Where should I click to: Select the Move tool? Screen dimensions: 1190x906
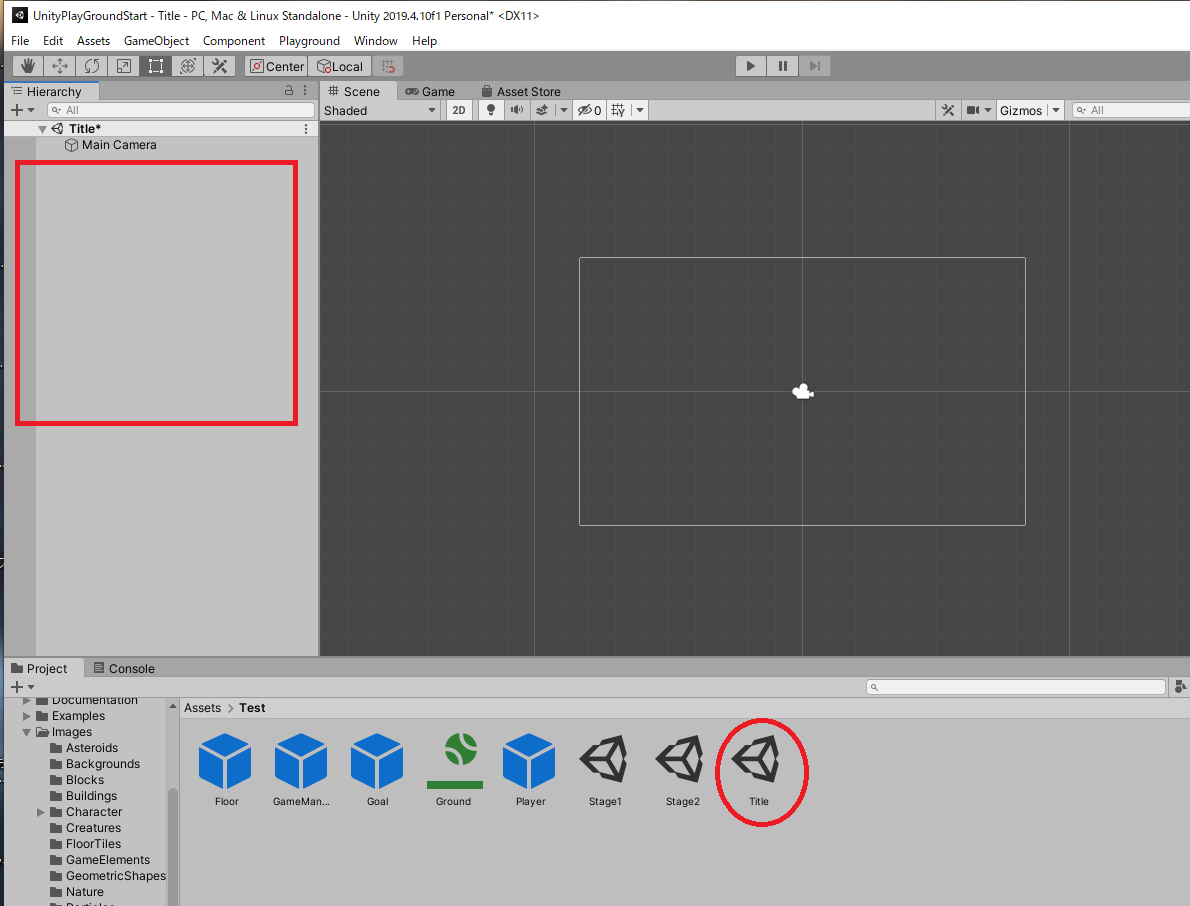tap(59, 66)
